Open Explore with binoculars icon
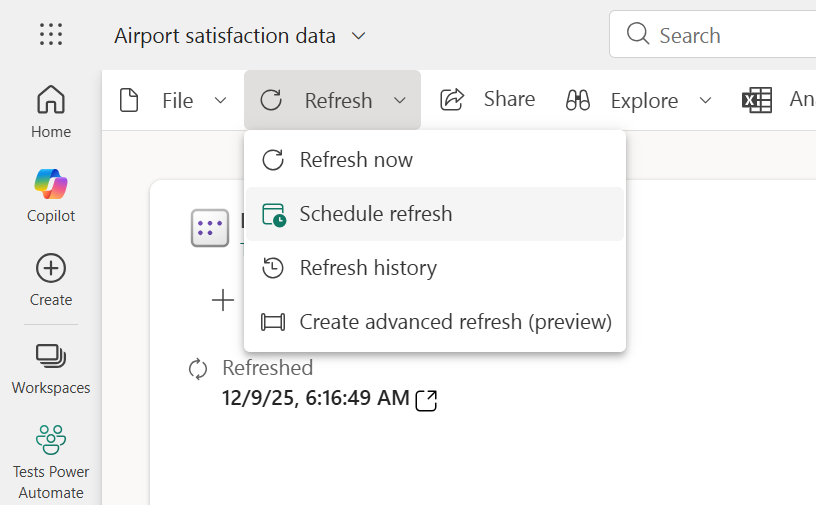The width and height of the screenshot is (816, 505). point(578,100)
